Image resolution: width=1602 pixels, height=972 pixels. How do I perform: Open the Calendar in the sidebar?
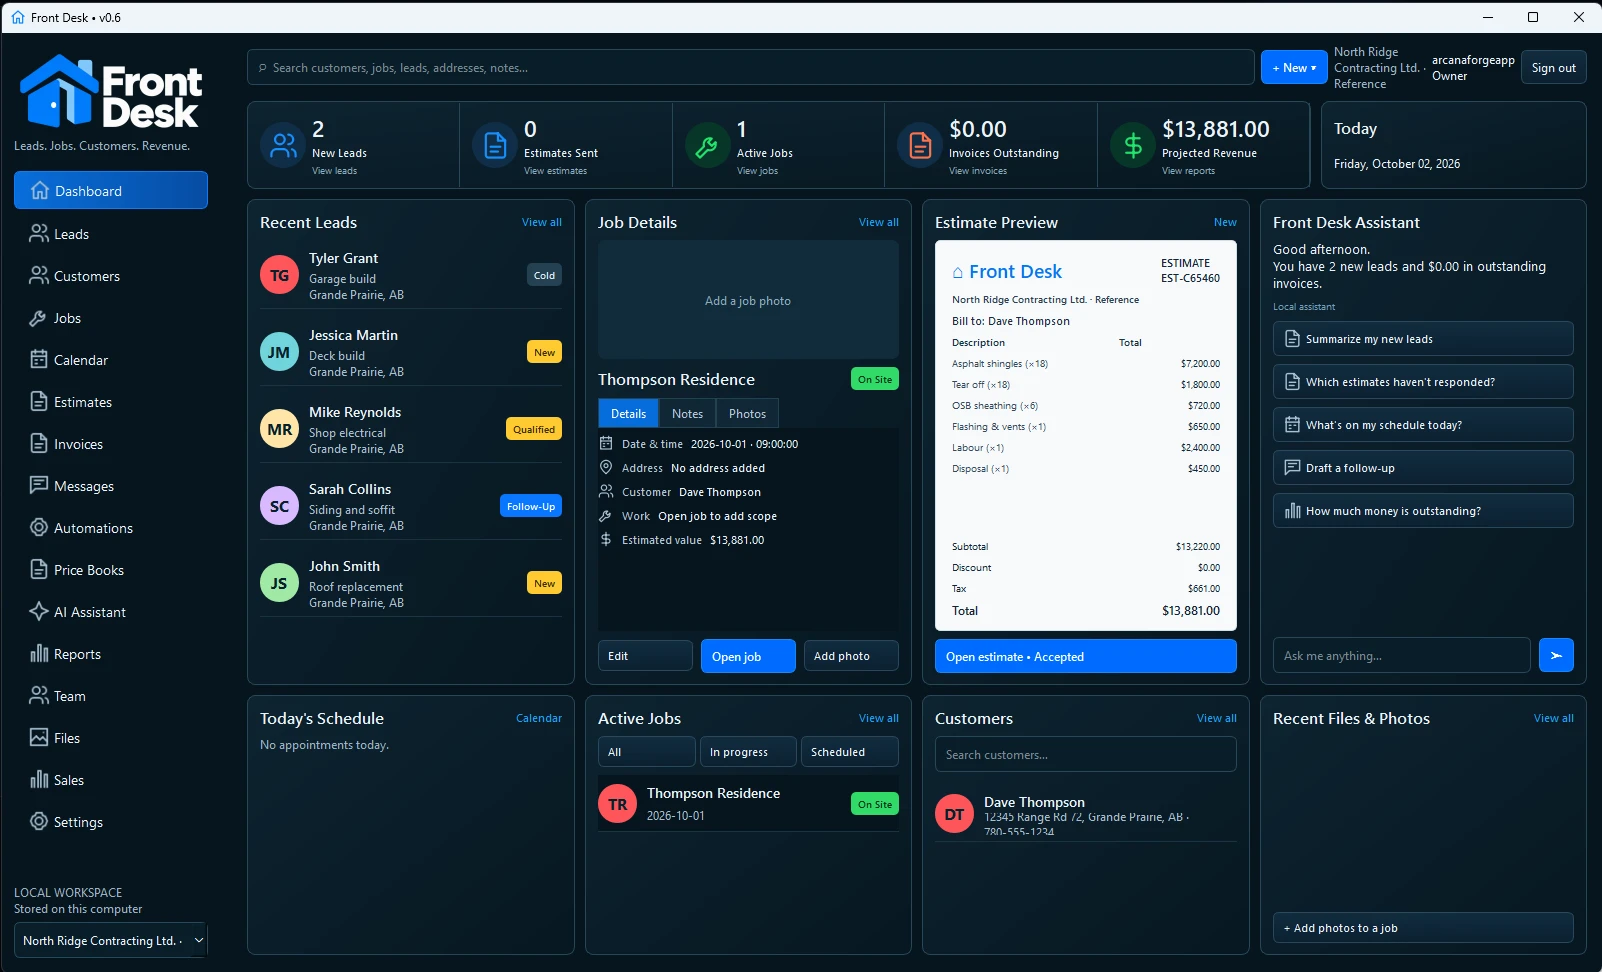point(110,360)
